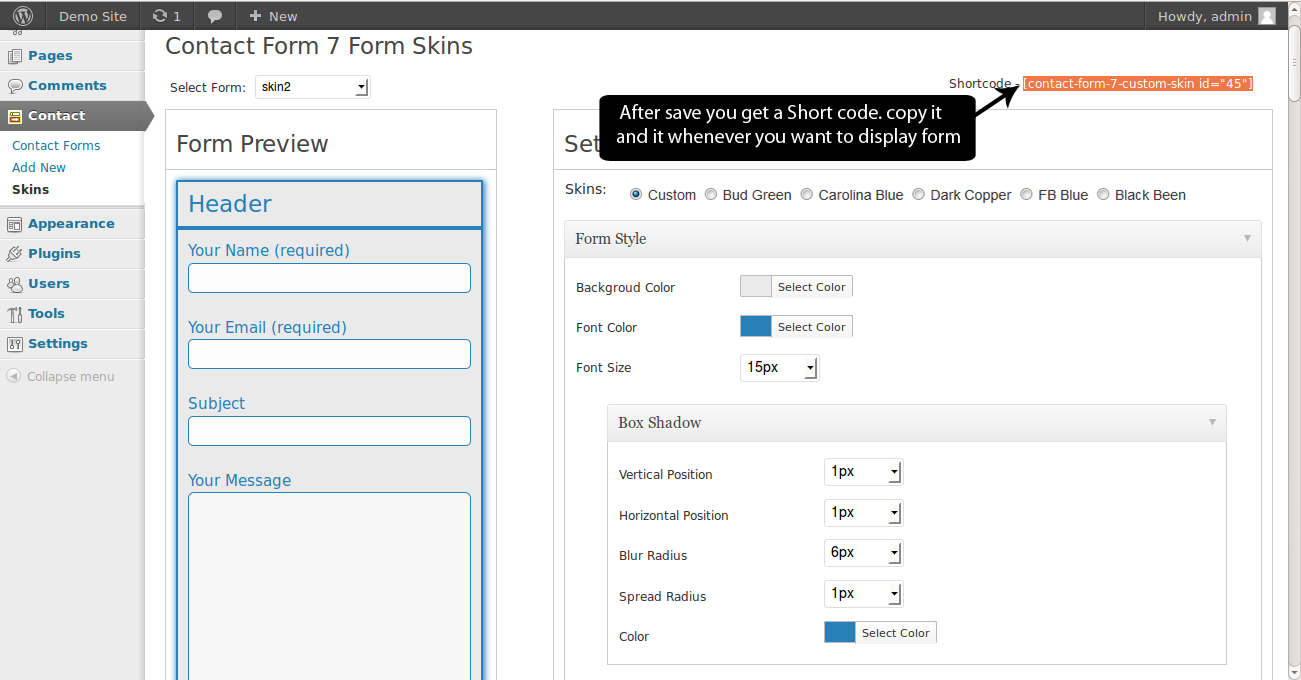Click Box Shadow Color Select Color button
Viewport: 1301px width, 680px height.
pos(895,633)
